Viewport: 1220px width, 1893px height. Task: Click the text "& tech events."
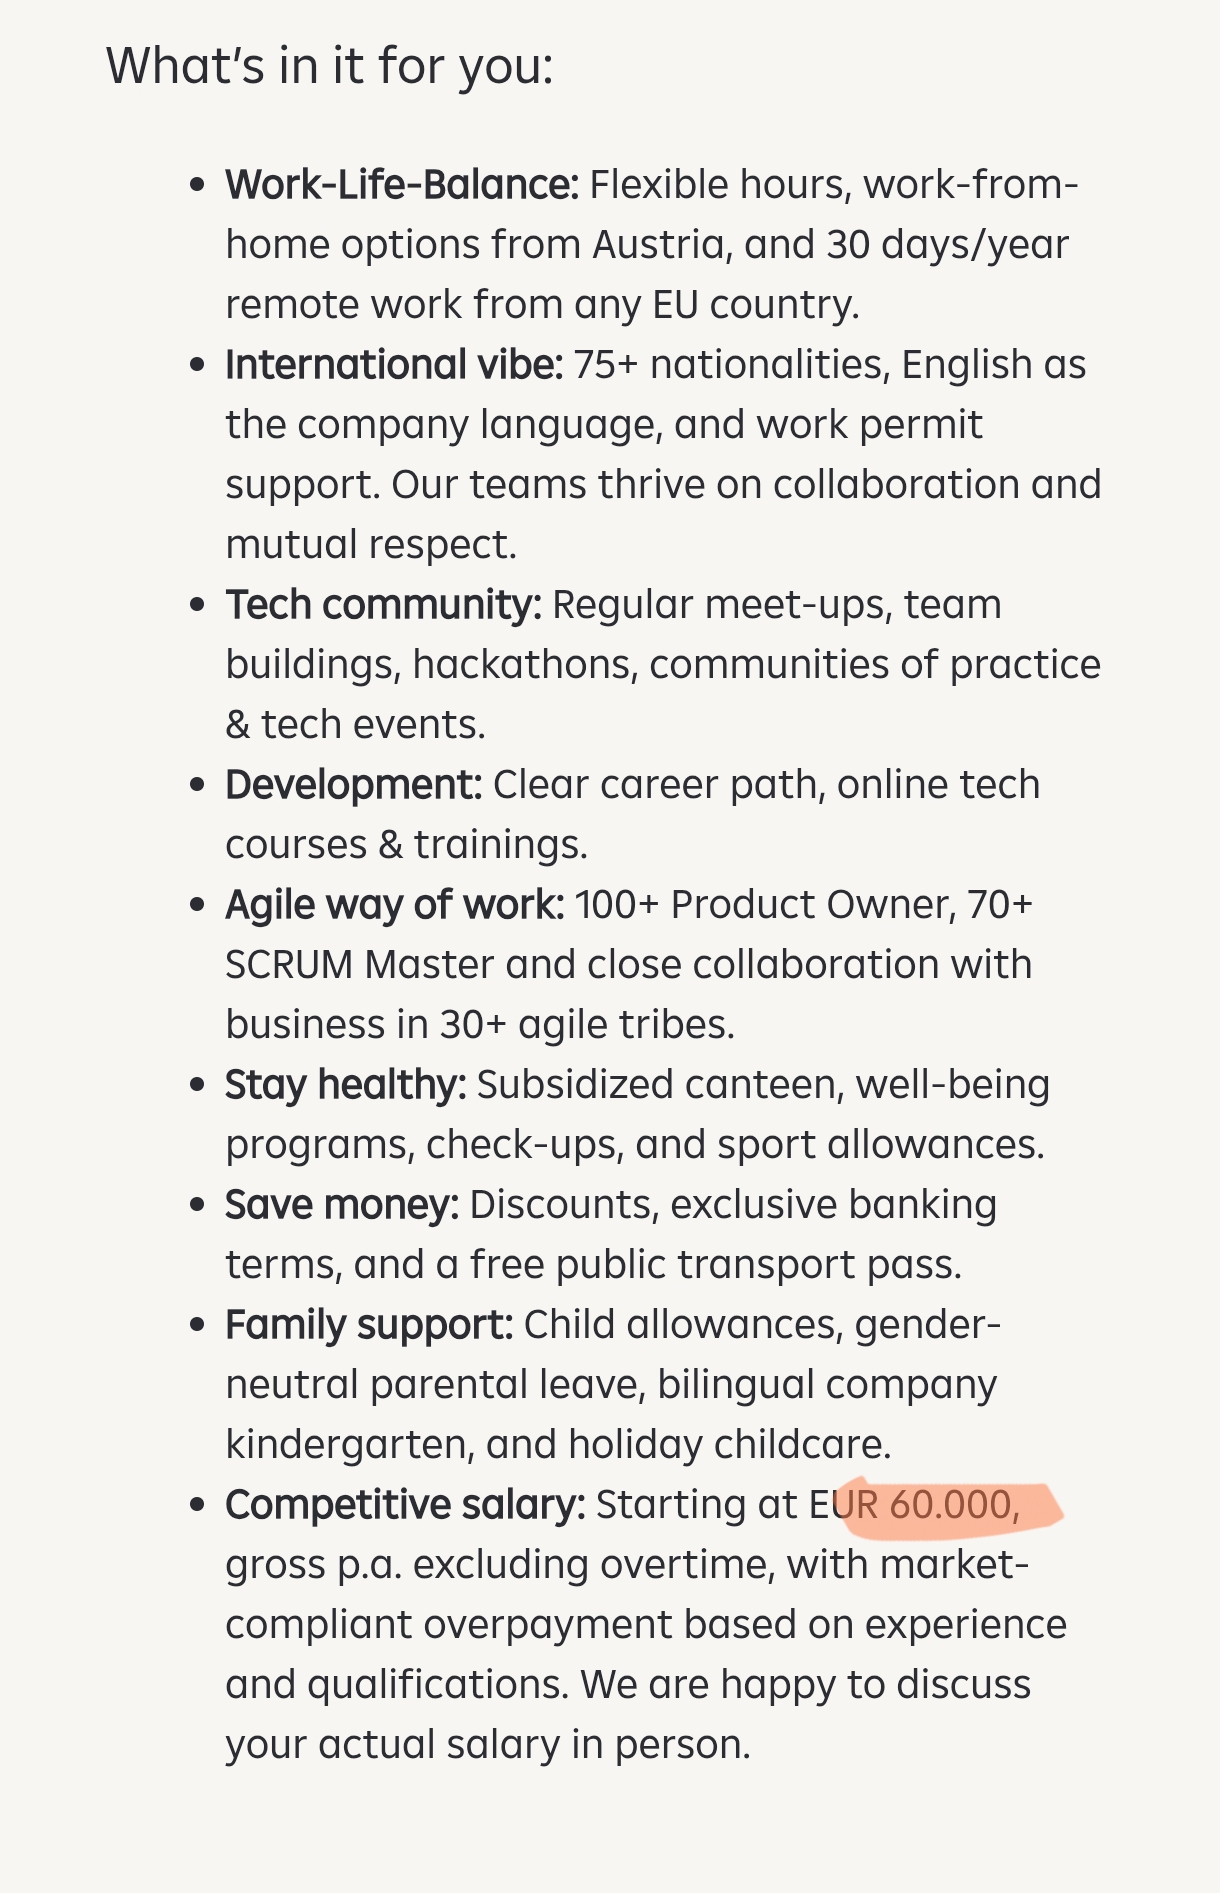coord(355,725)
